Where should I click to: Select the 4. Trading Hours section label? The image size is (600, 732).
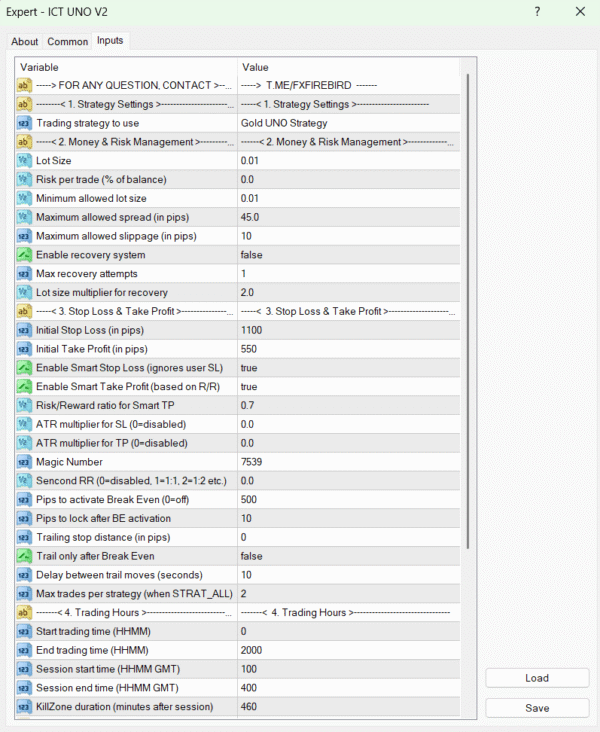click(x=133, y=612)
